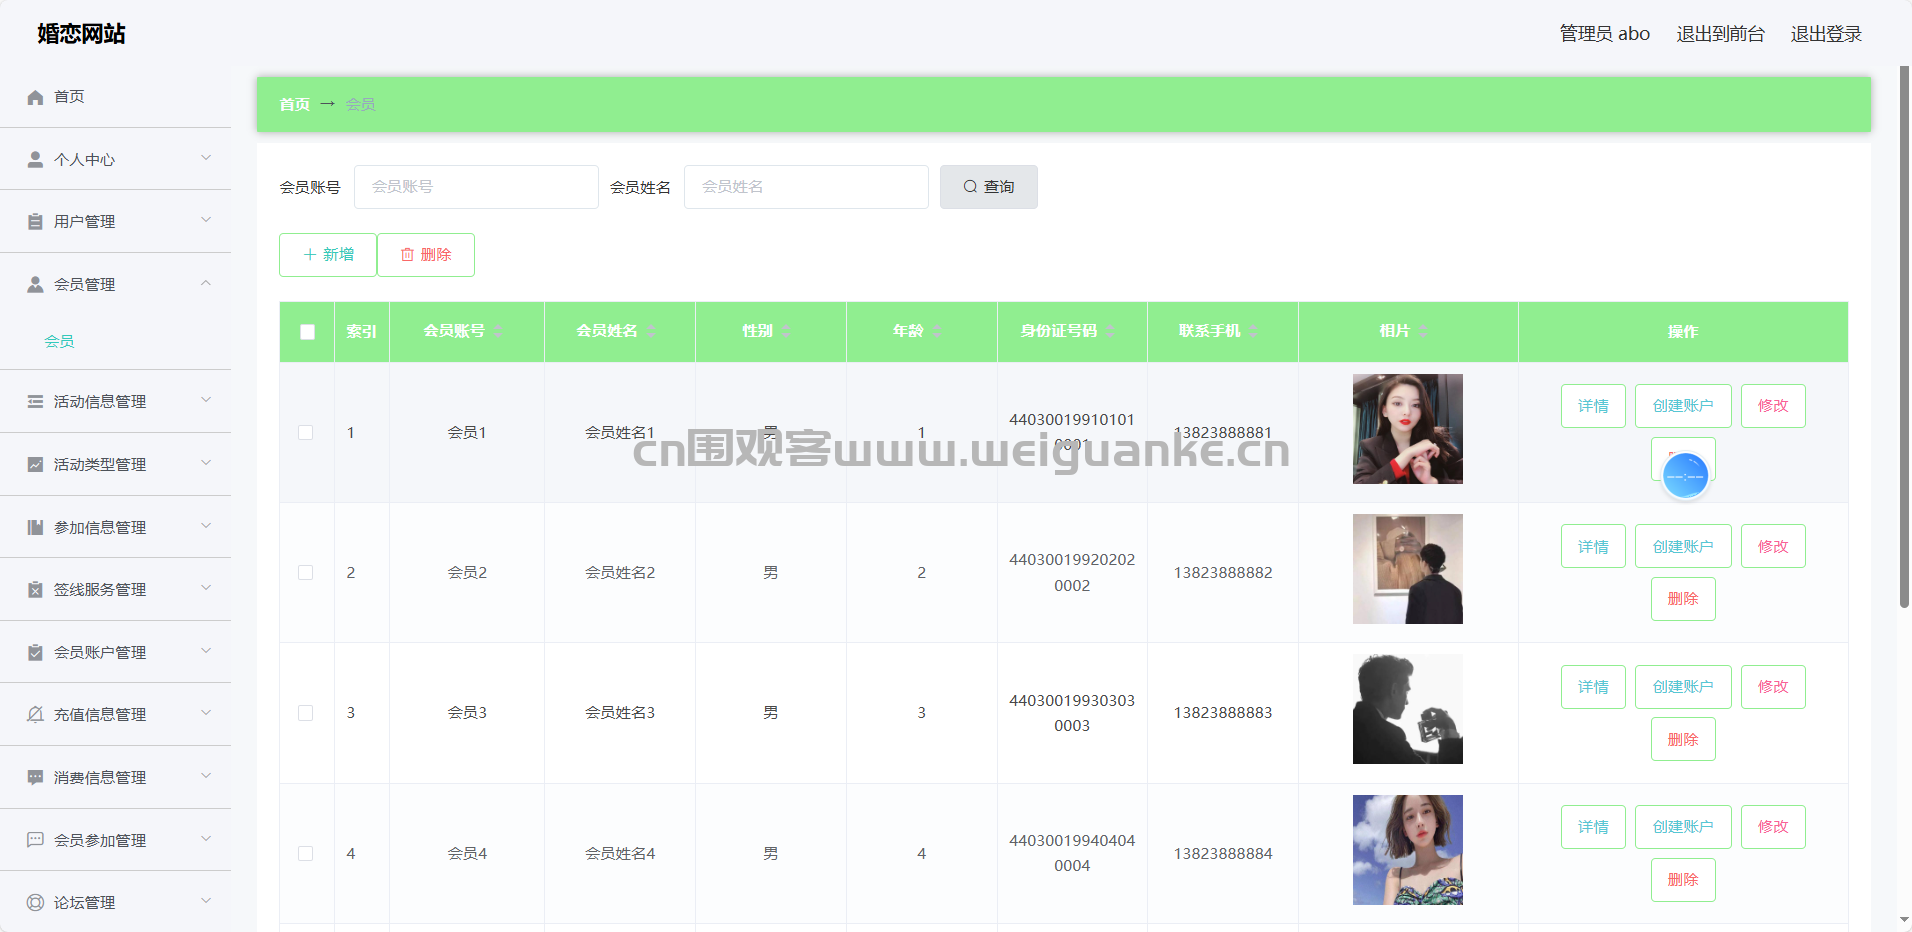Click the 会员账号 column sort icon

(499, 331)
